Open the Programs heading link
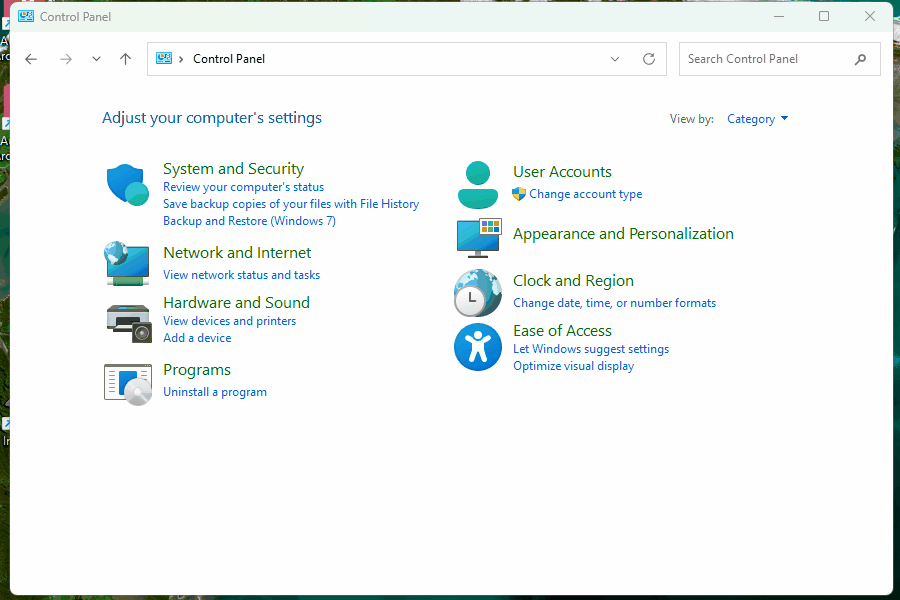 coord(197,370)
